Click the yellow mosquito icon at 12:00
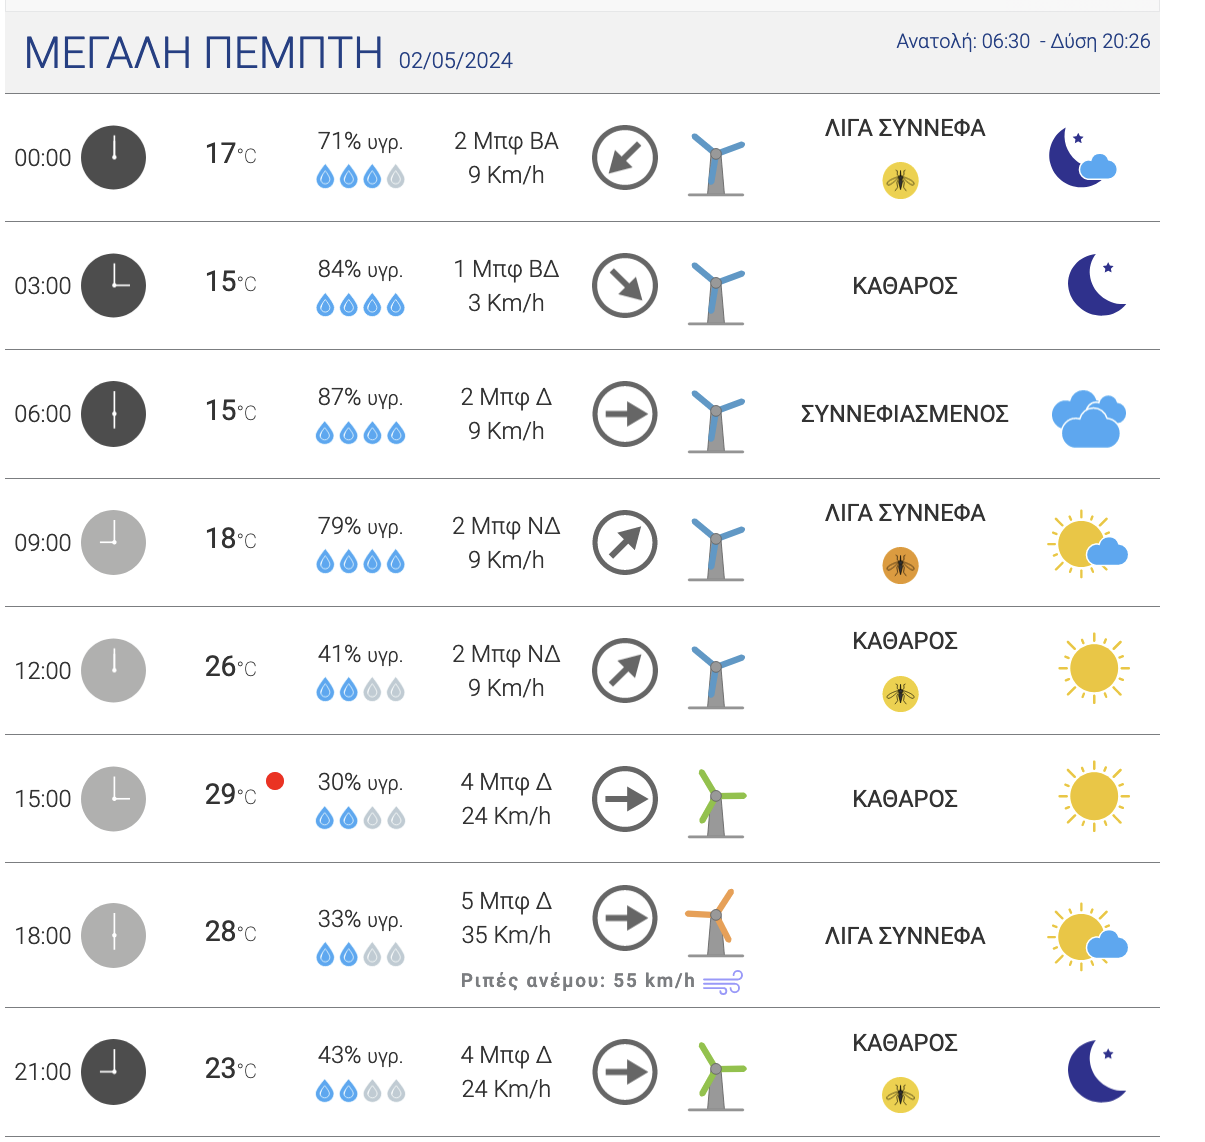The height and width of the screenshot is (1142, 1205). click(x=900, y=693)
